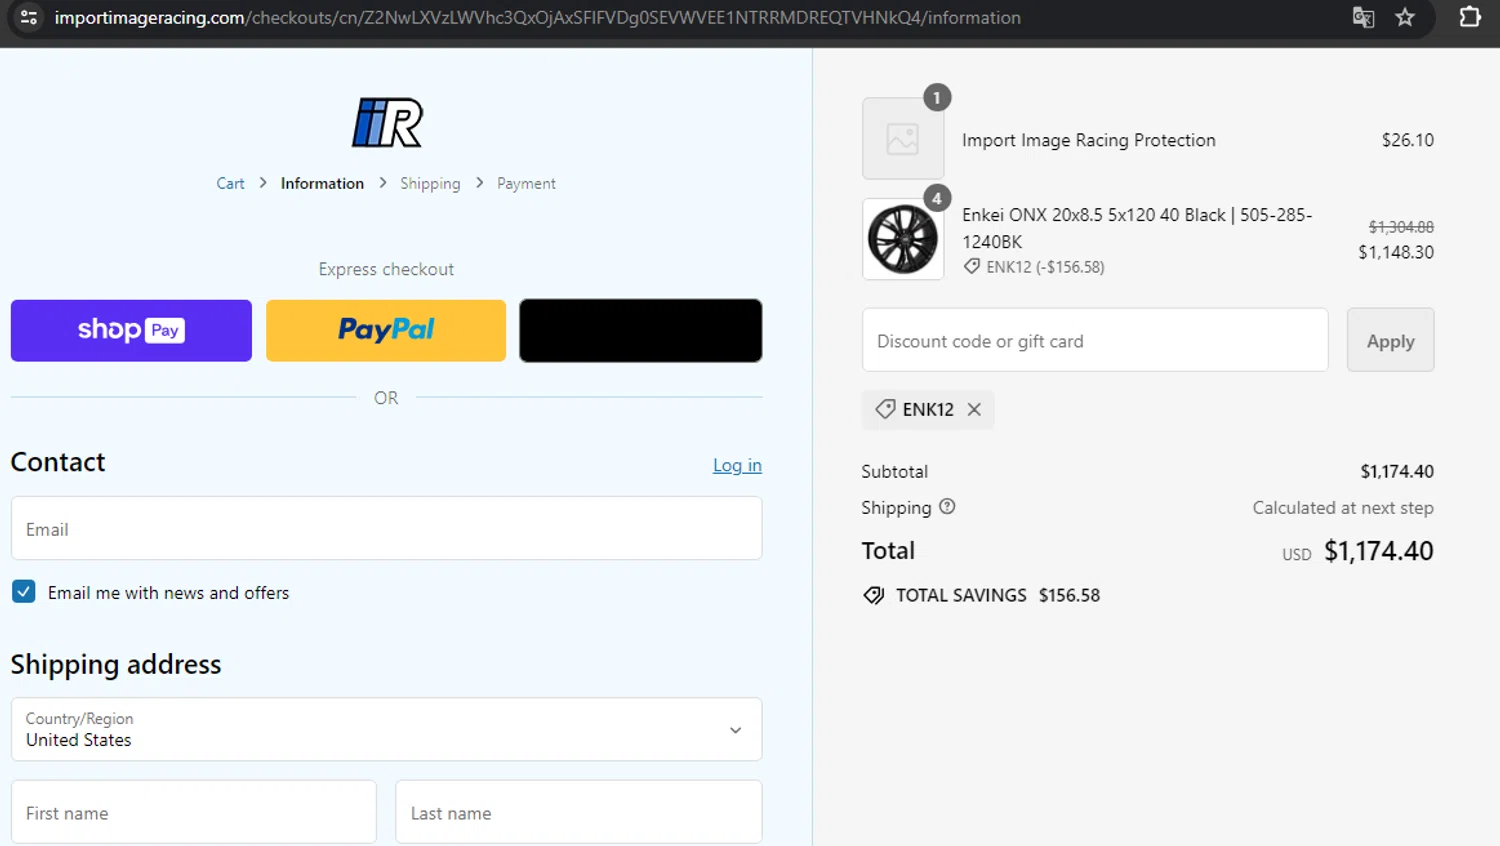Click the Subtotal $1,174.40 amount
This screenshot has height=846, width=1500.
(x=1397, y=471)
